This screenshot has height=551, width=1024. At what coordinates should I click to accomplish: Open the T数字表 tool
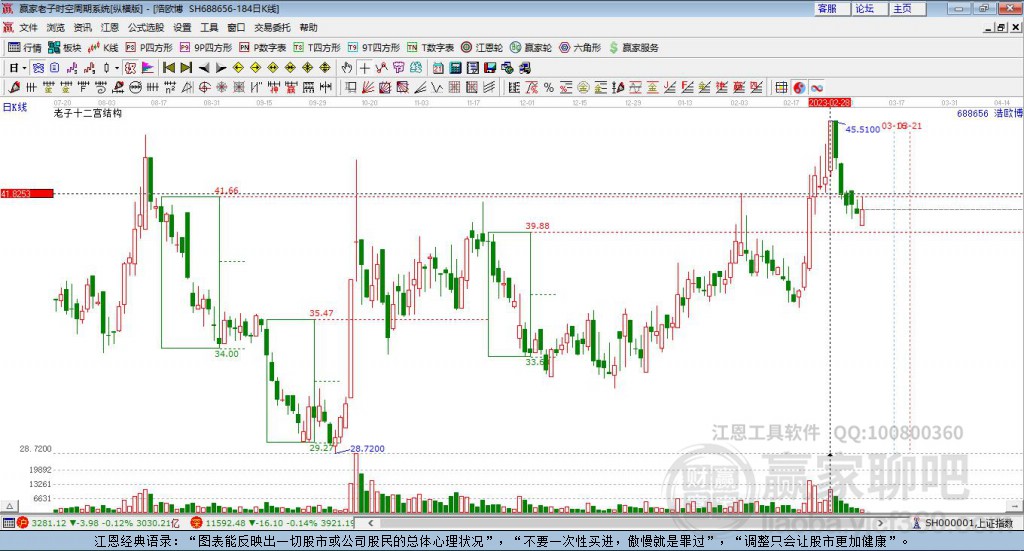(430, 48)
